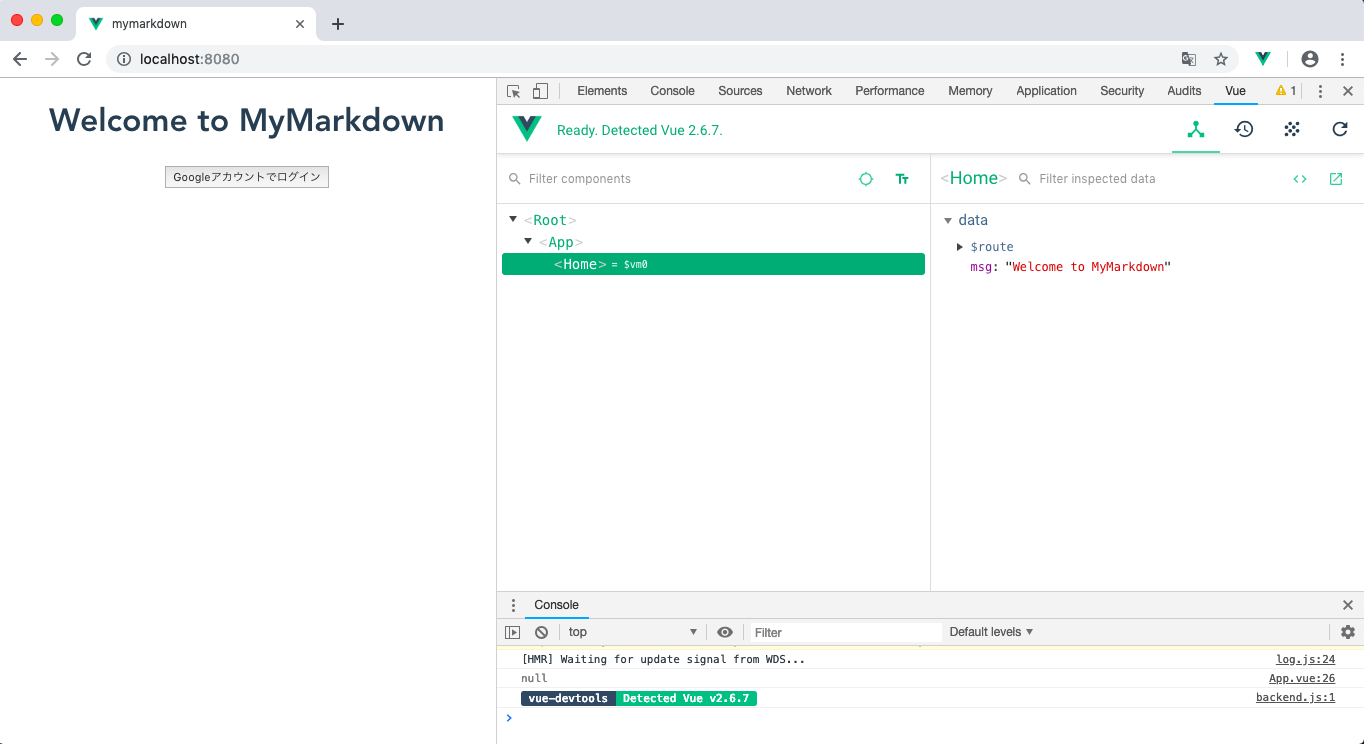Clear console with the ban icon
This screenshot has height=744, width=1364.
click(541, 632)
